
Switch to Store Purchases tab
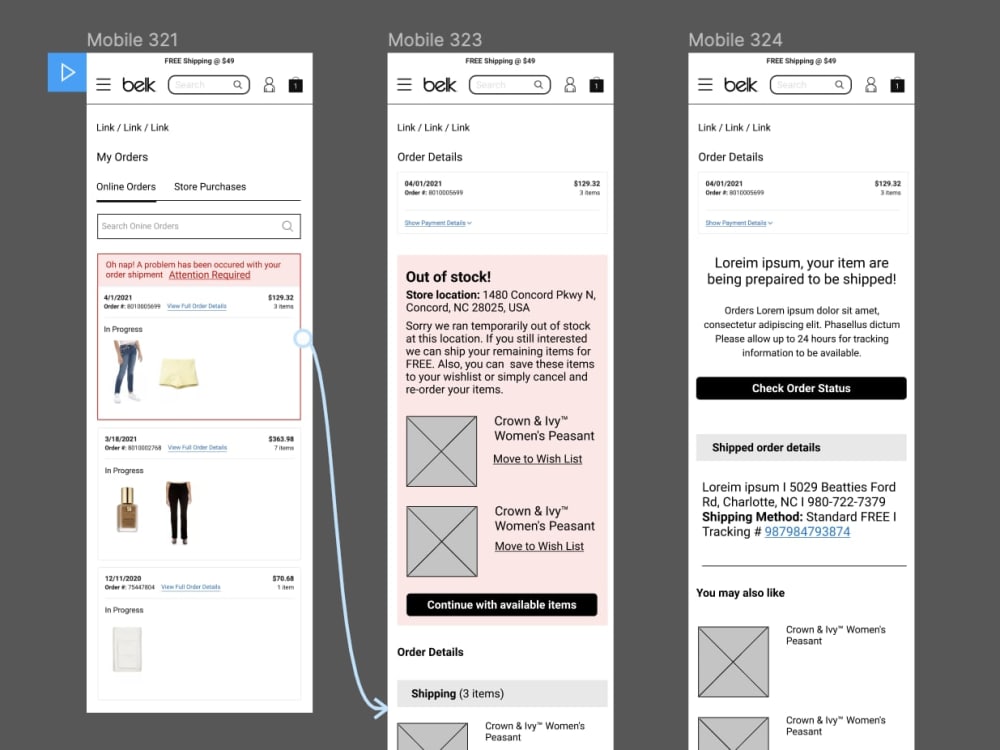(210, 187)
